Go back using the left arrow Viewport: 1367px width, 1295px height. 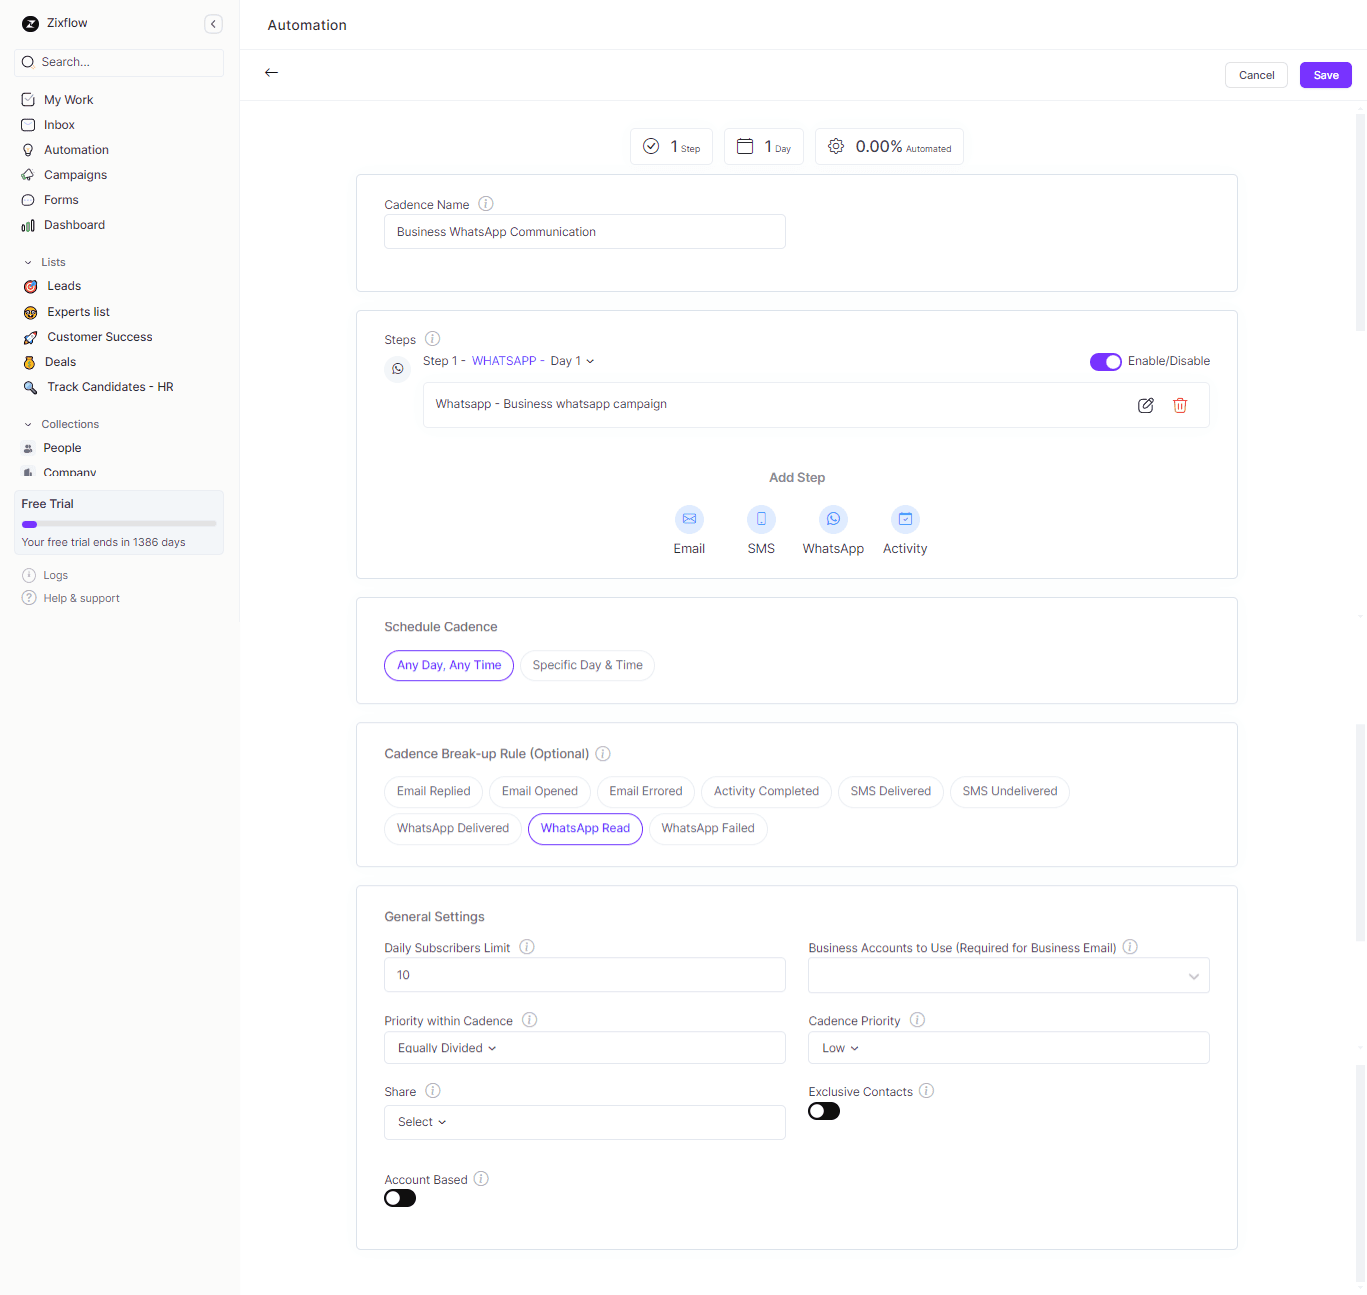click(271, 73)
